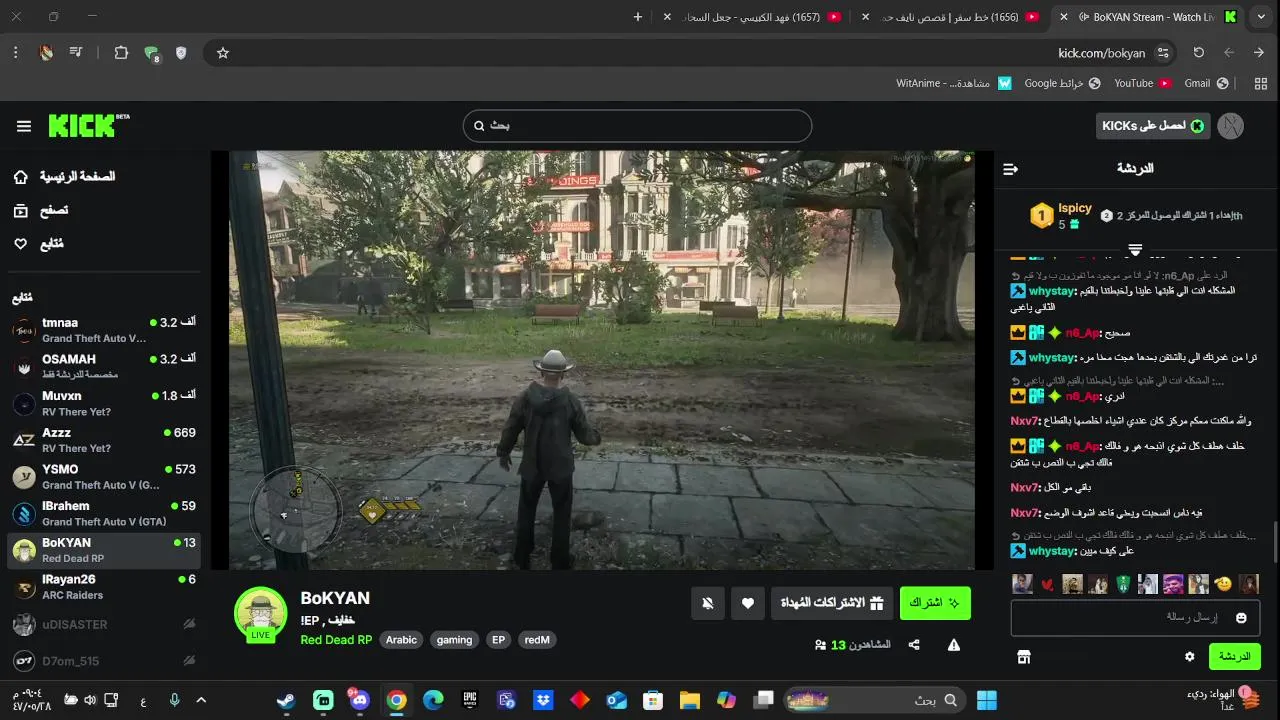This screenshot has width=1280, height=720.
Task: Report the stream via warning icon
Action: click(x=954, y=645)
